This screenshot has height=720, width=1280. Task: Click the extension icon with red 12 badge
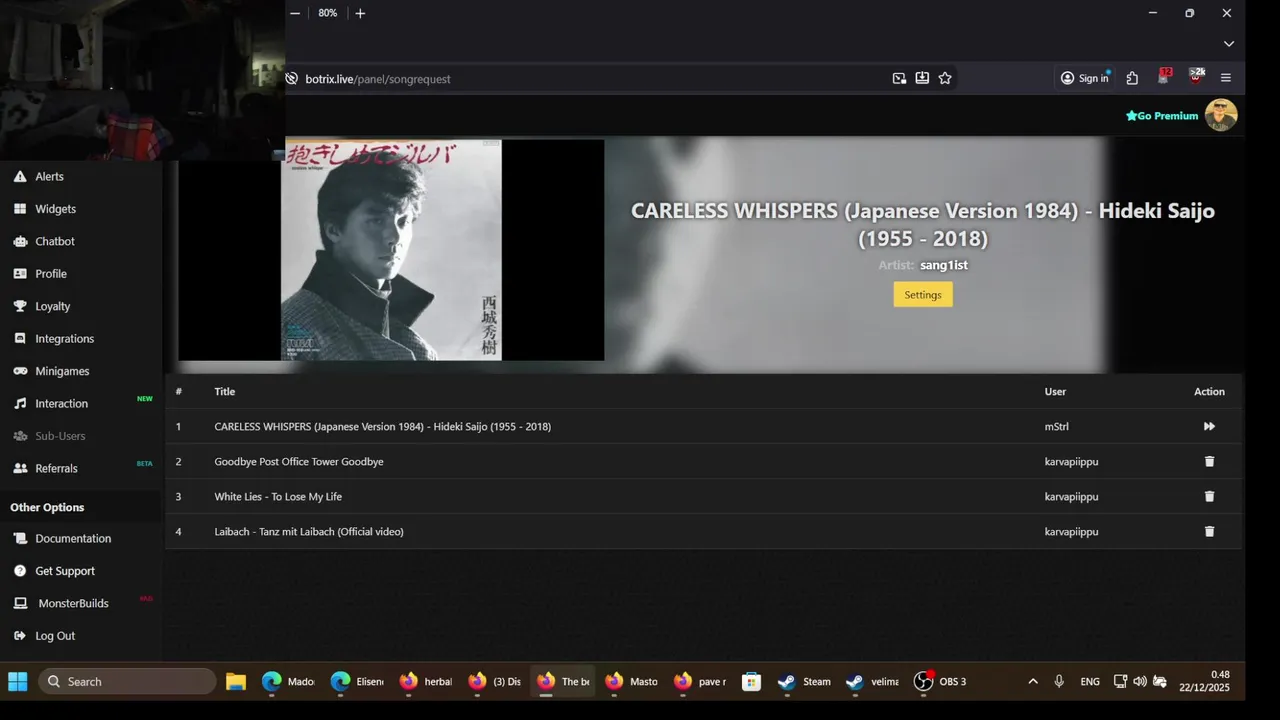[1164, 76]
